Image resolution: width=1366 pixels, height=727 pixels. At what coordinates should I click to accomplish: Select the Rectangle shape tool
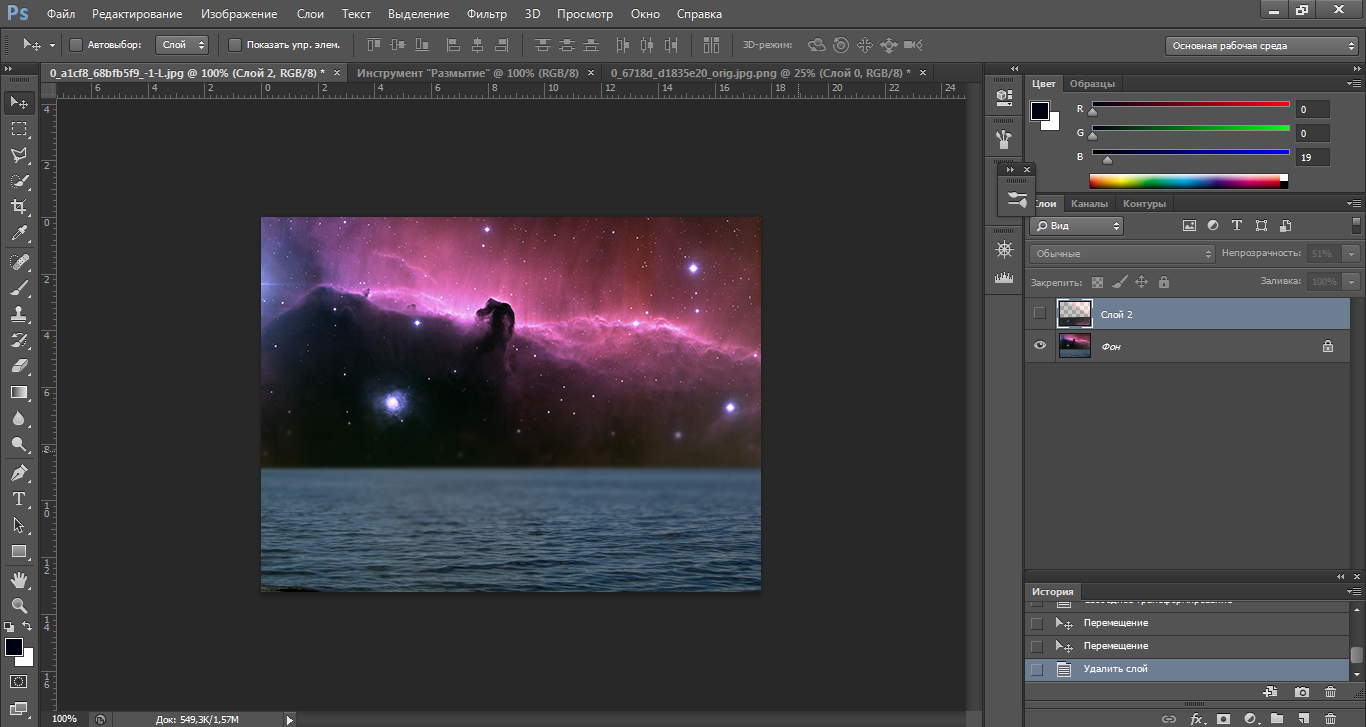pos(19,551)
